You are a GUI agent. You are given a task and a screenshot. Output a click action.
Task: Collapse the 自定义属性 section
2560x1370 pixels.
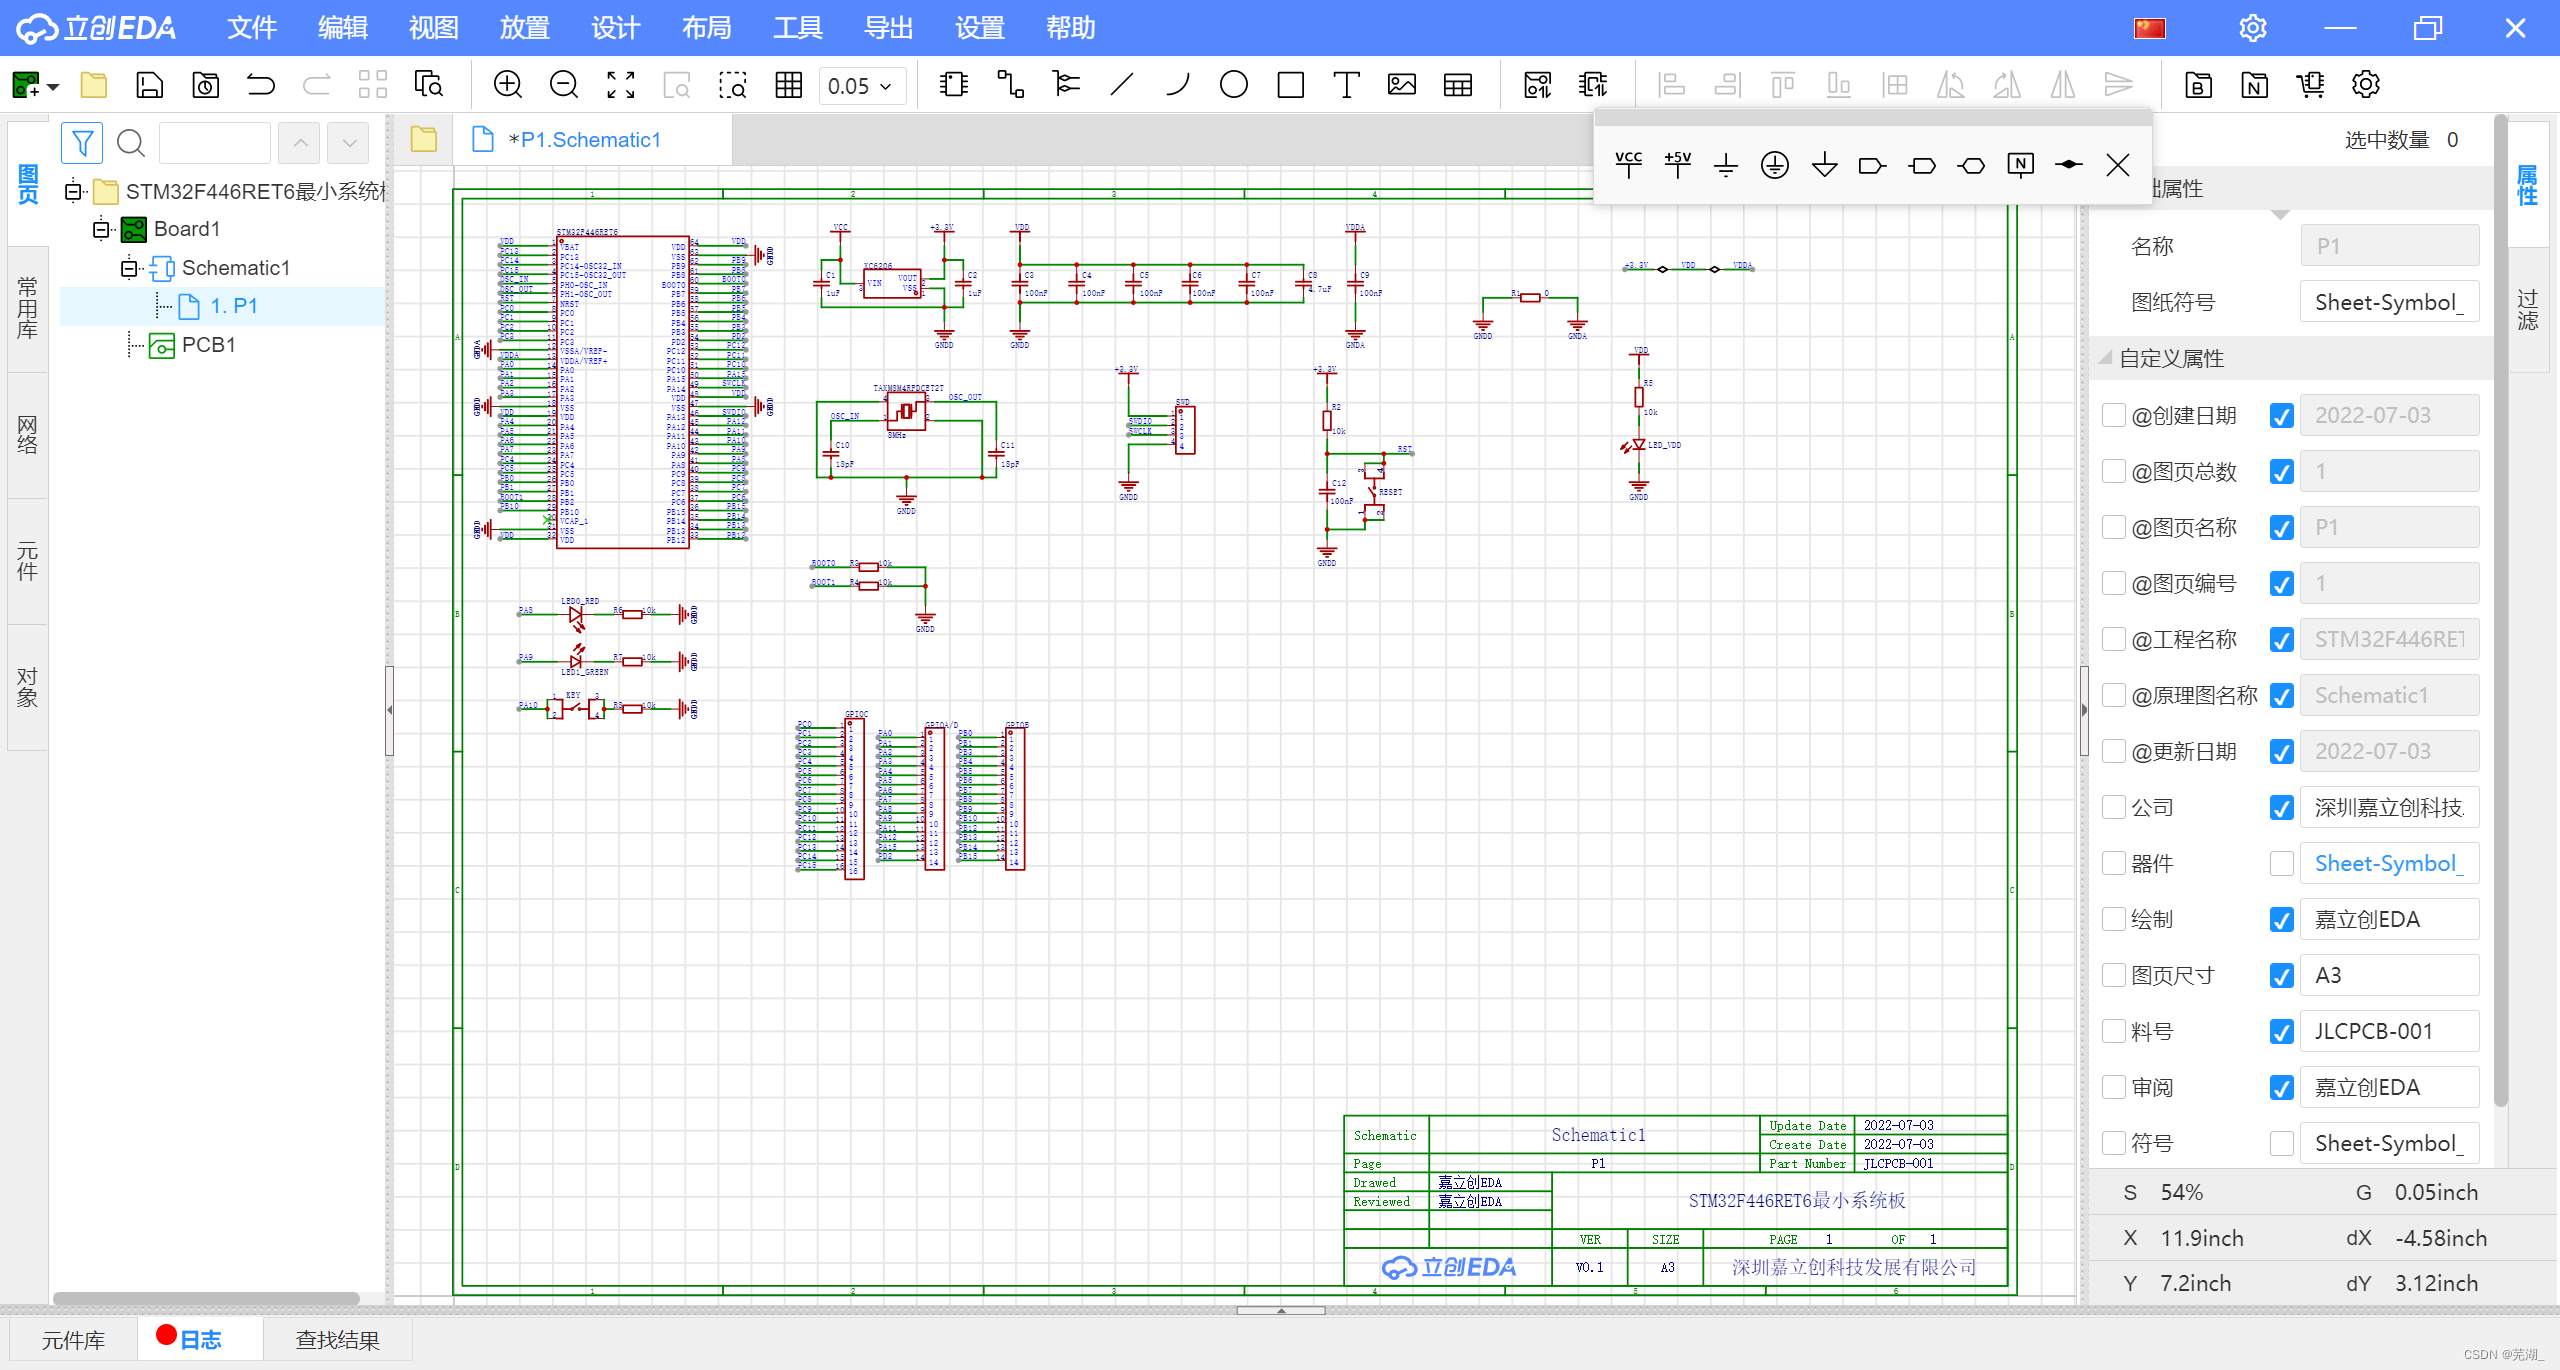tap(2105, 358)
